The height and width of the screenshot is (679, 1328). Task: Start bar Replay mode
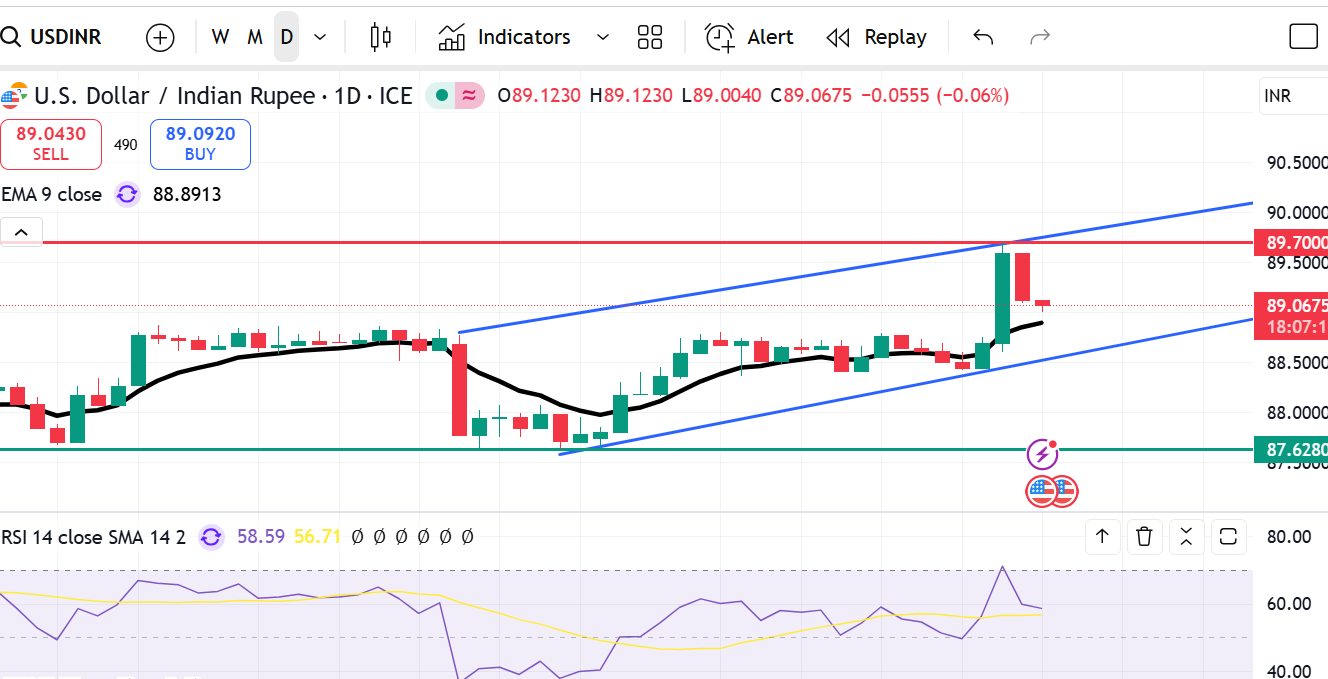pyautogui.click(x=876, y=38)
